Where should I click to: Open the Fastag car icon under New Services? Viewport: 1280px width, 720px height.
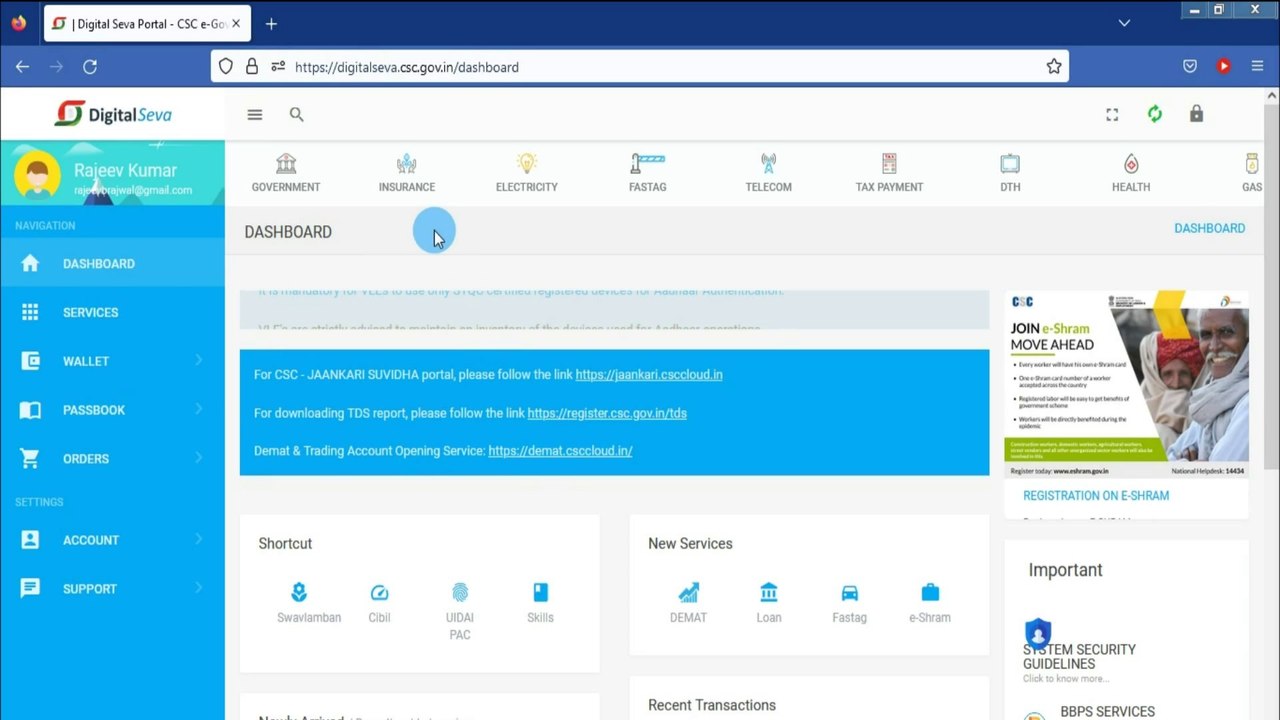coord(849,592)
